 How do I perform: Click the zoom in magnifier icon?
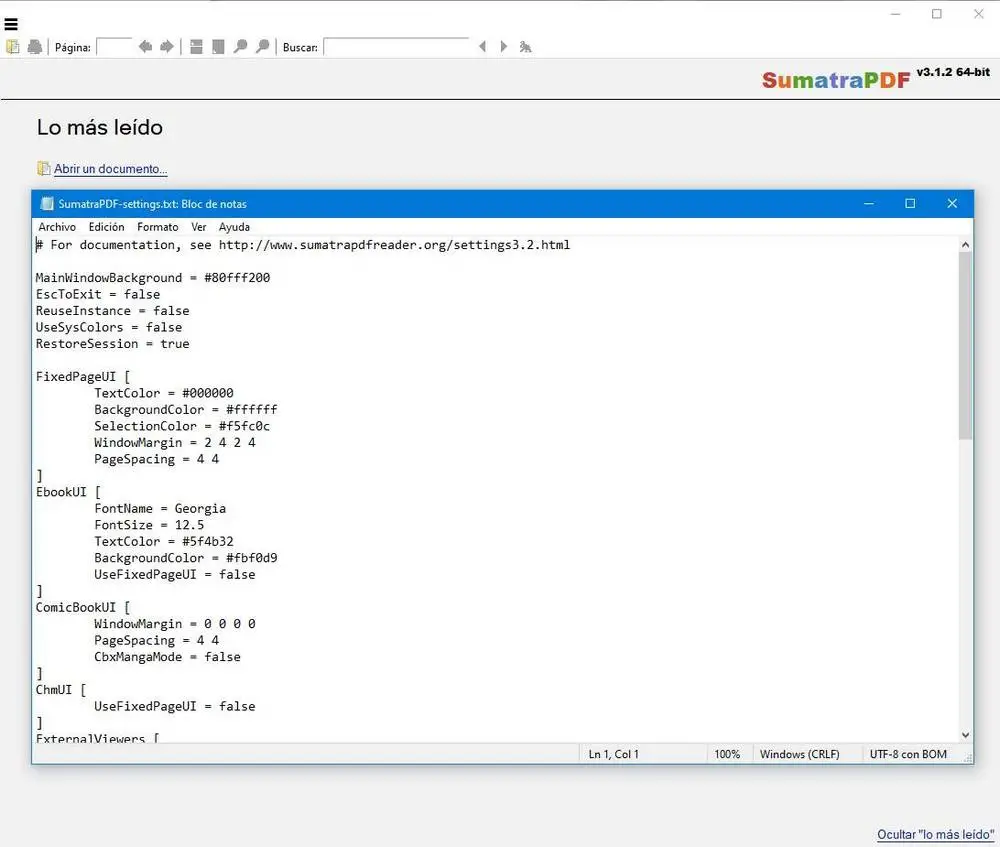[x=262, y=47]
